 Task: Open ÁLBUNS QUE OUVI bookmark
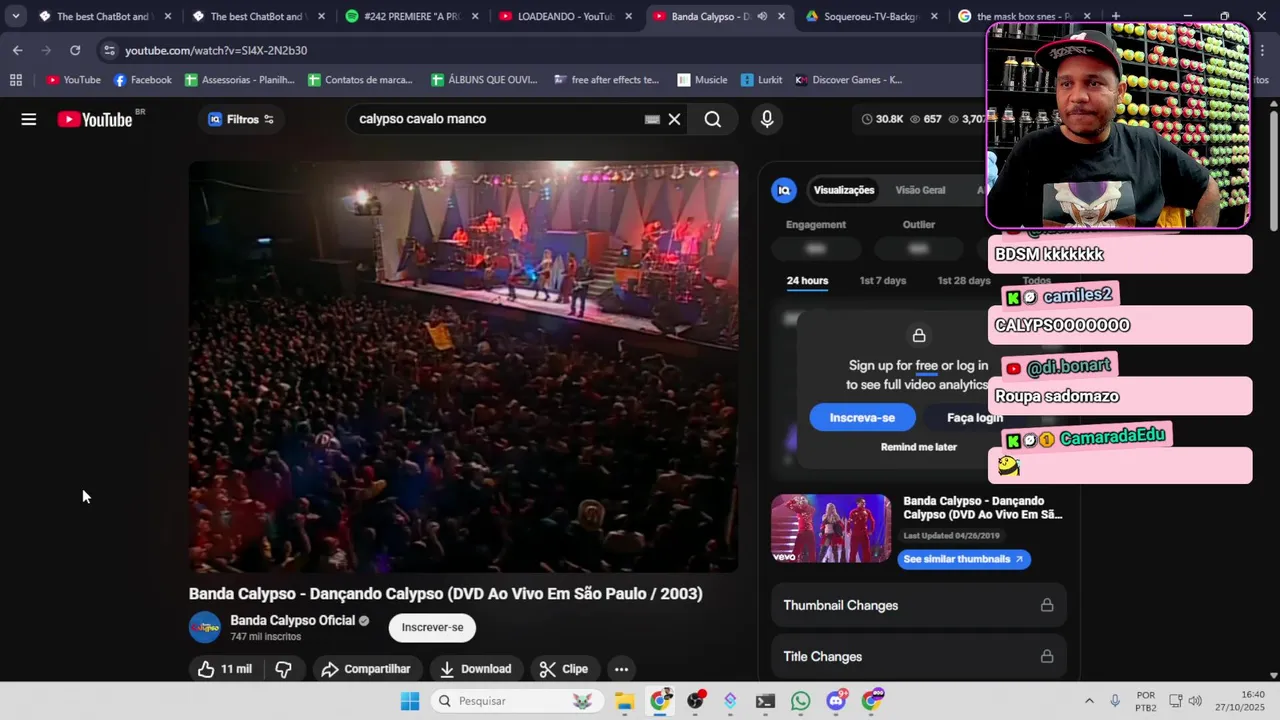click(x=485, y=80)
